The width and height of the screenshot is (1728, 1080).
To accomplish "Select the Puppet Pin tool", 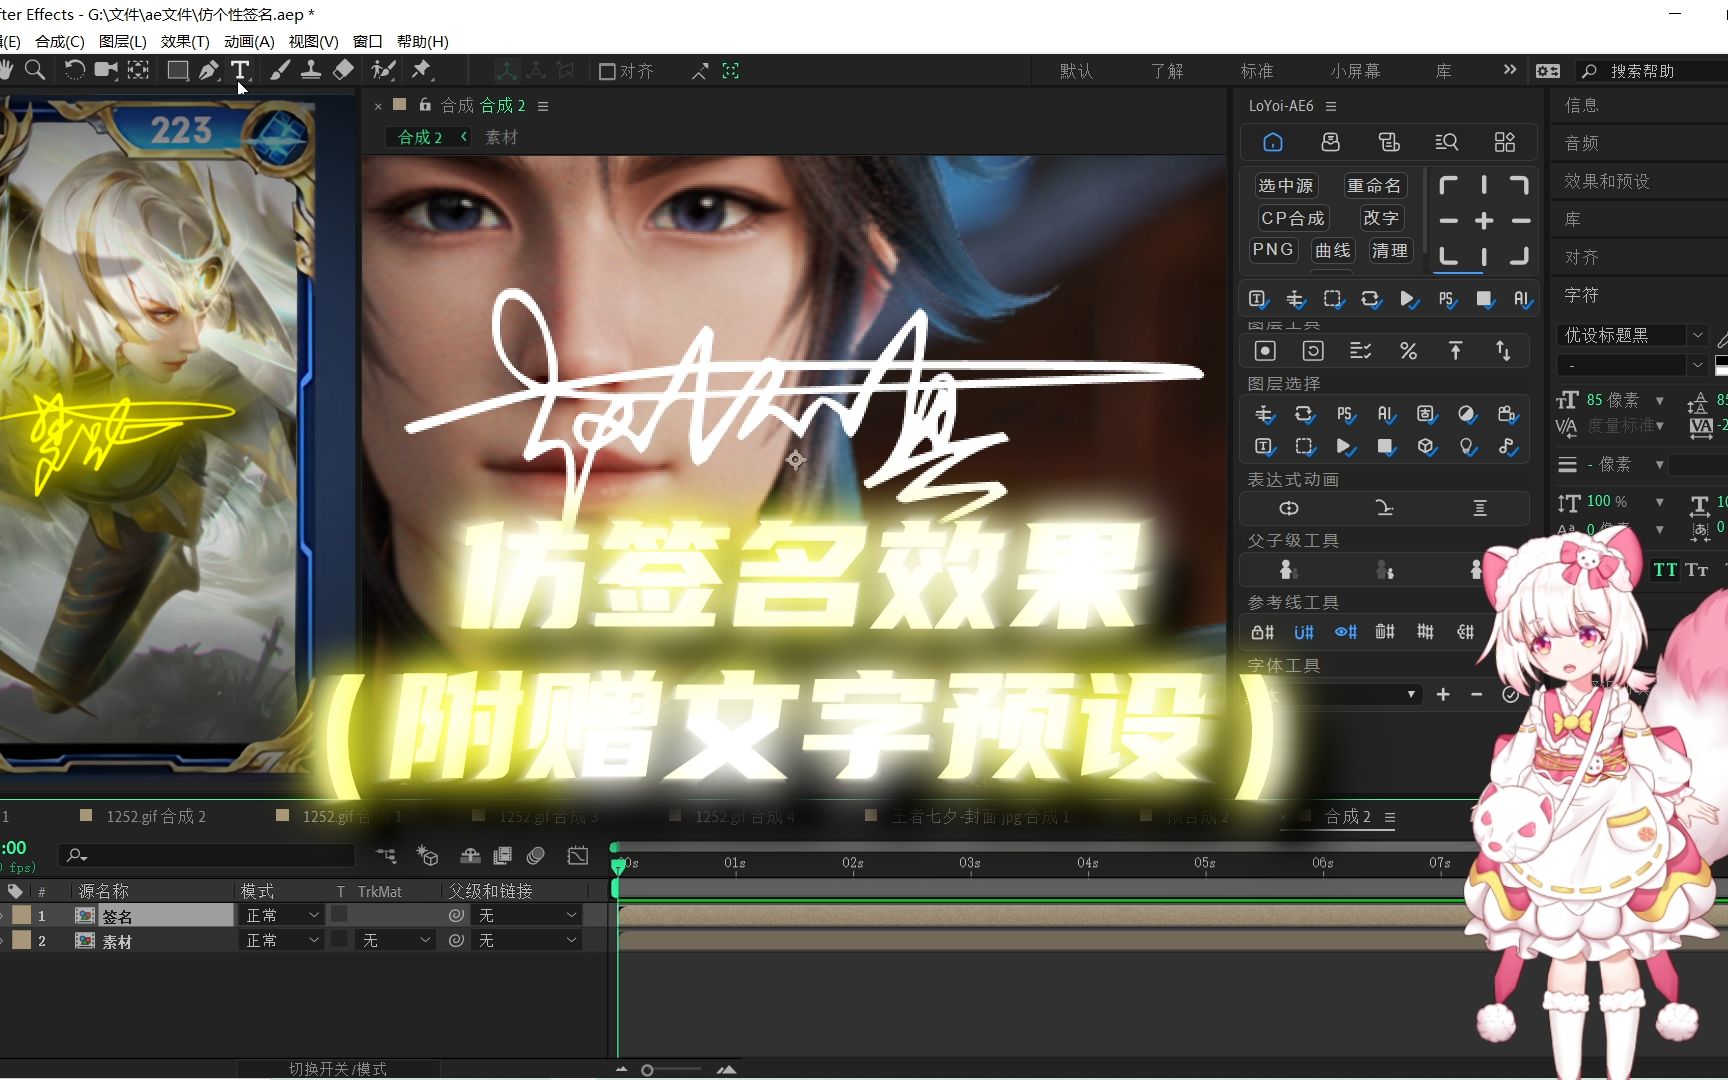I will click(x=421, y=70).
